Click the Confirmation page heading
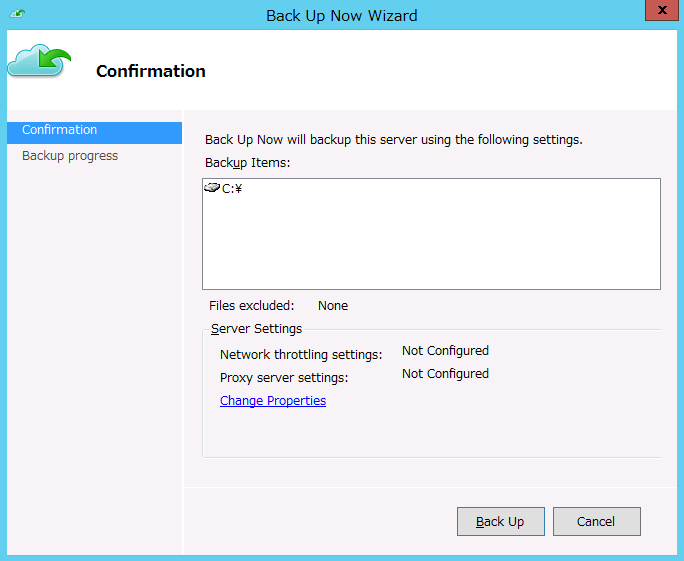This screenshot has width=684, height=561. [151, 71]
